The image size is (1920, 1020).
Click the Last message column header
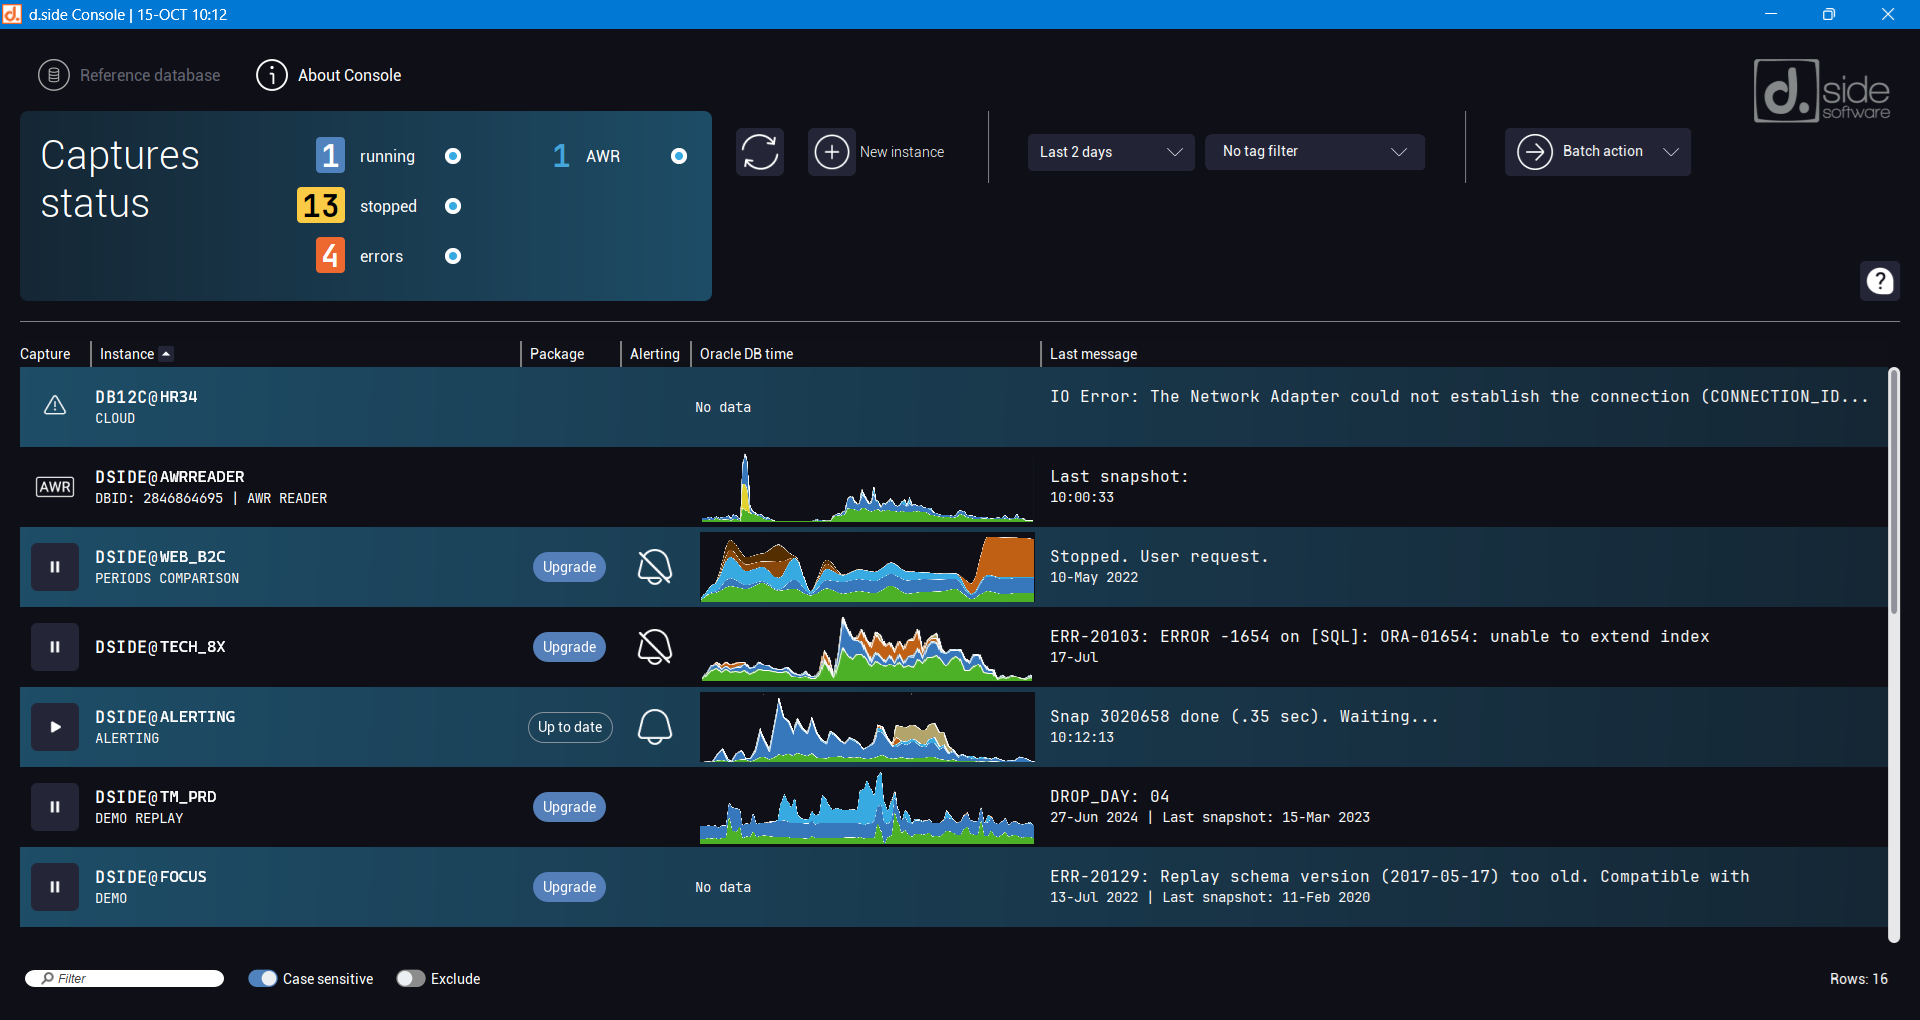tap(1093, 354)
